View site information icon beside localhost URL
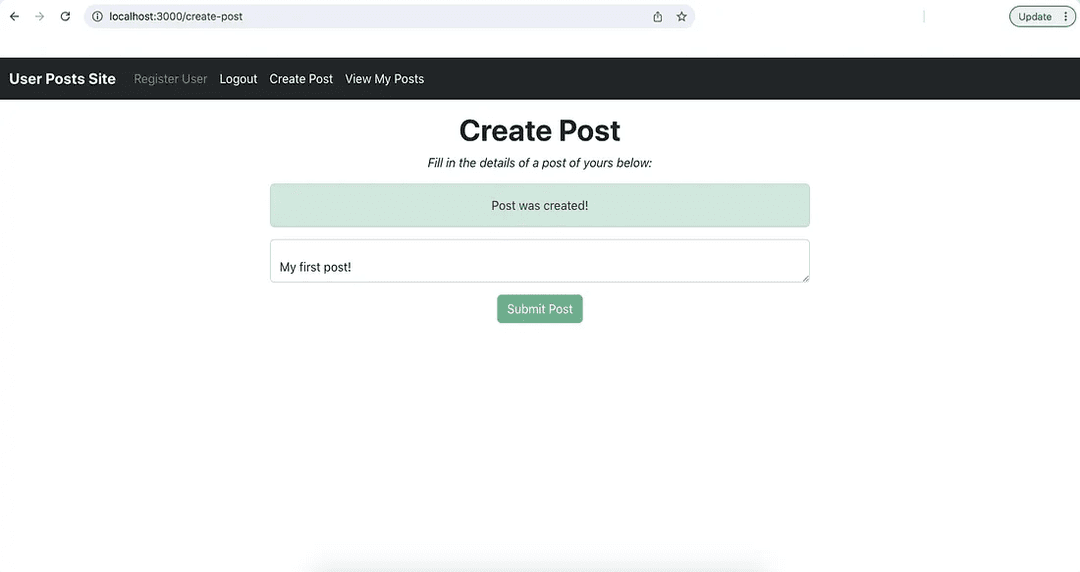 pyautogui.click(x=97, y=17)
